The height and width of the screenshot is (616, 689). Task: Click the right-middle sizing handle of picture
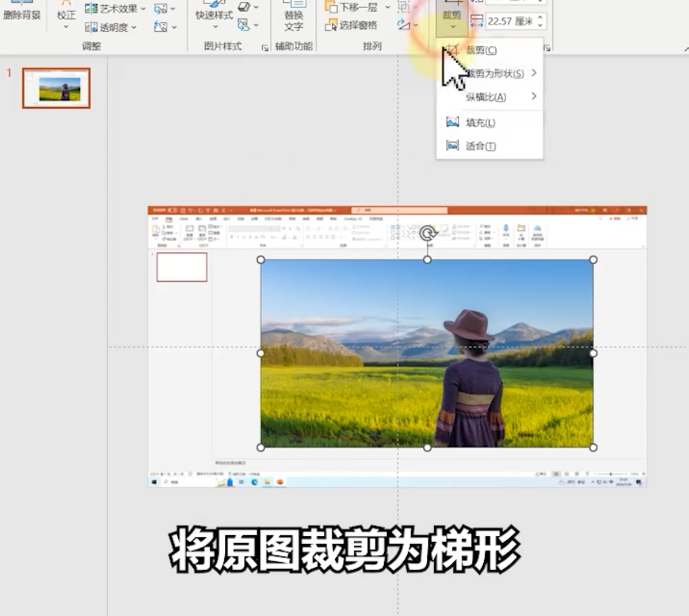[593, 353]
